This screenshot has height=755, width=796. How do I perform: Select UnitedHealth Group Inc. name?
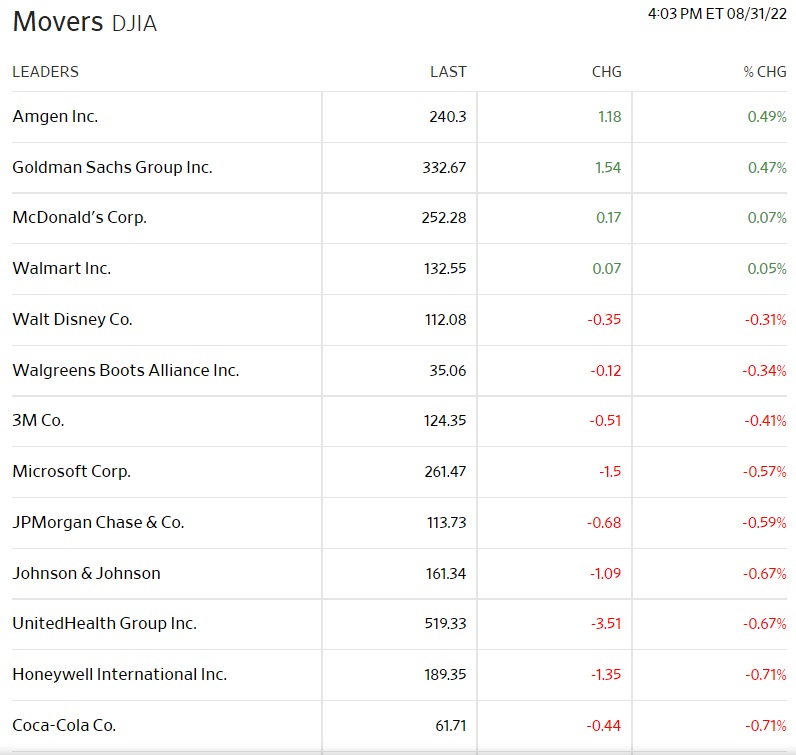pyautogui.click(x=104, y=623)
